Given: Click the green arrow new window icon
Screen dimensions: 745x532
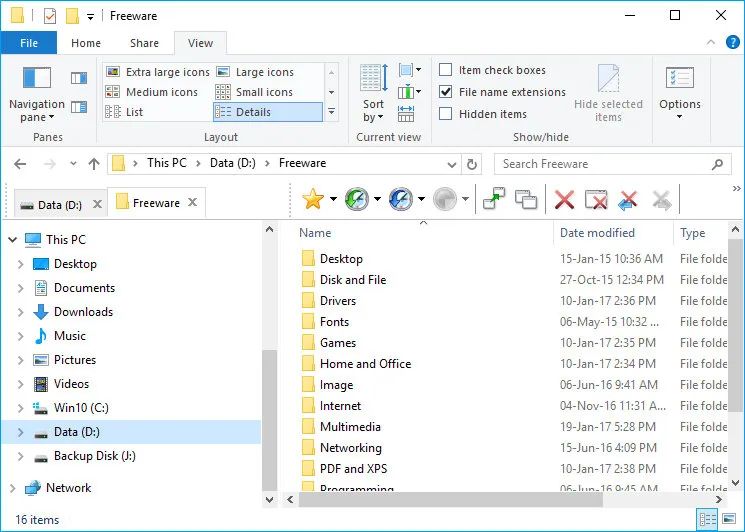Looking at the screenshot, I should click(493, 200).
